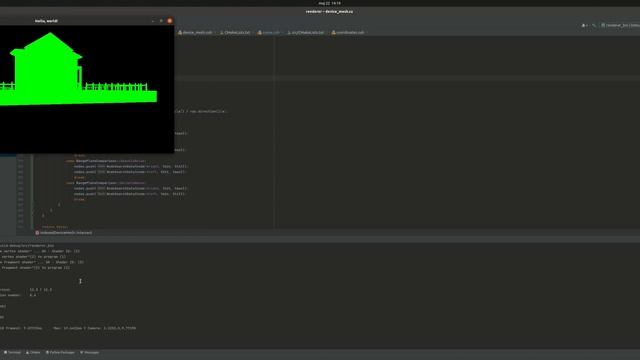Close the hello_world window with orange button

[170, 21]
